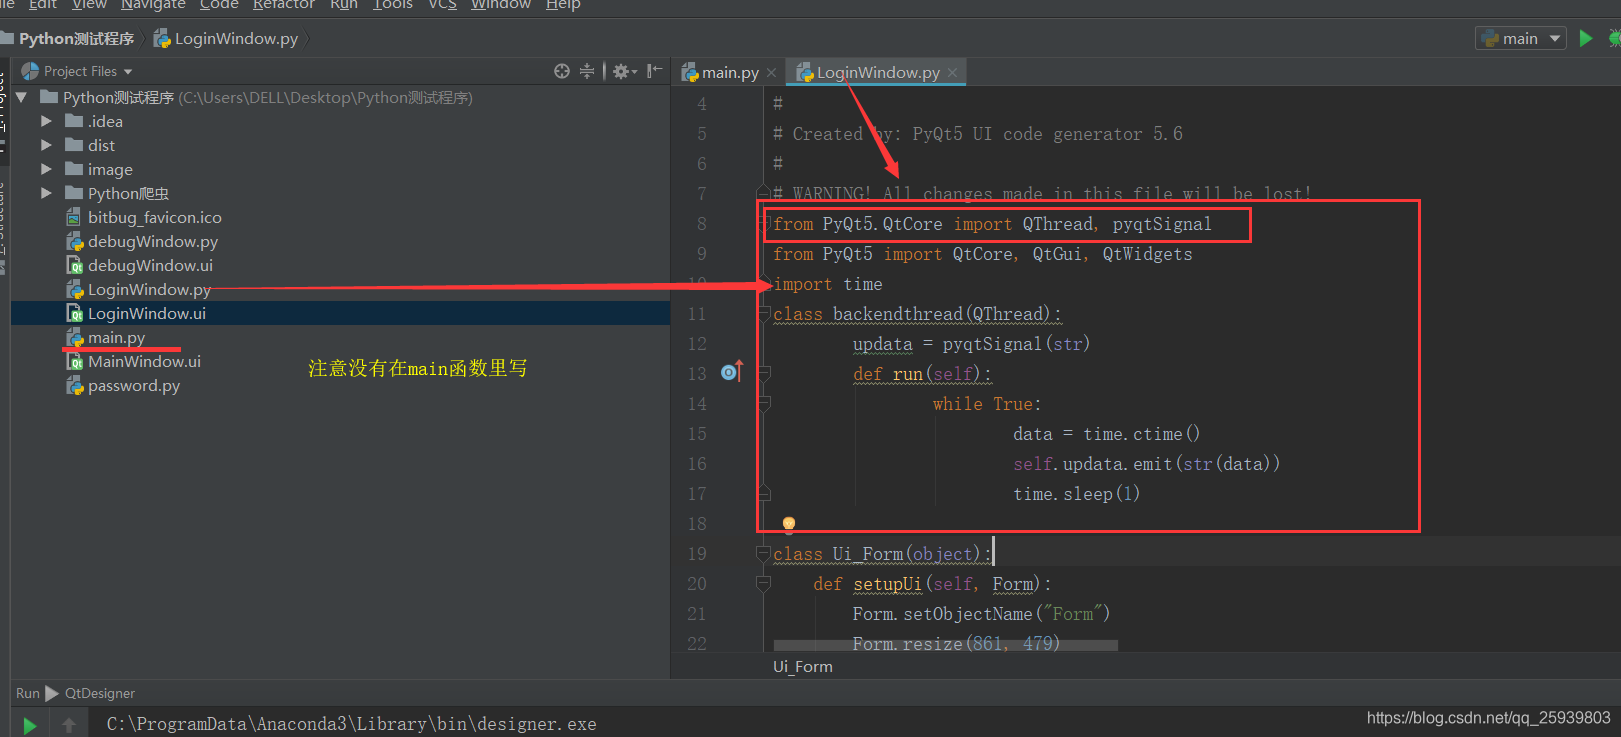
Task: Click the horizontal scrollbar under the editor
Action: coord(945,646)
